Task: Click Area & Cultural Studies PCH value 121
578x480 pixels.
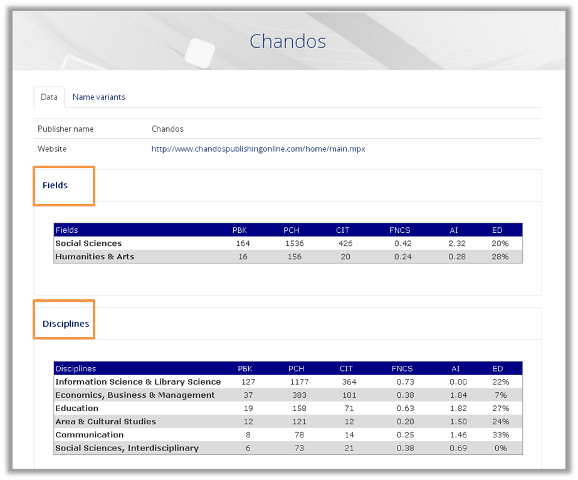Action: tap(299, 422)
